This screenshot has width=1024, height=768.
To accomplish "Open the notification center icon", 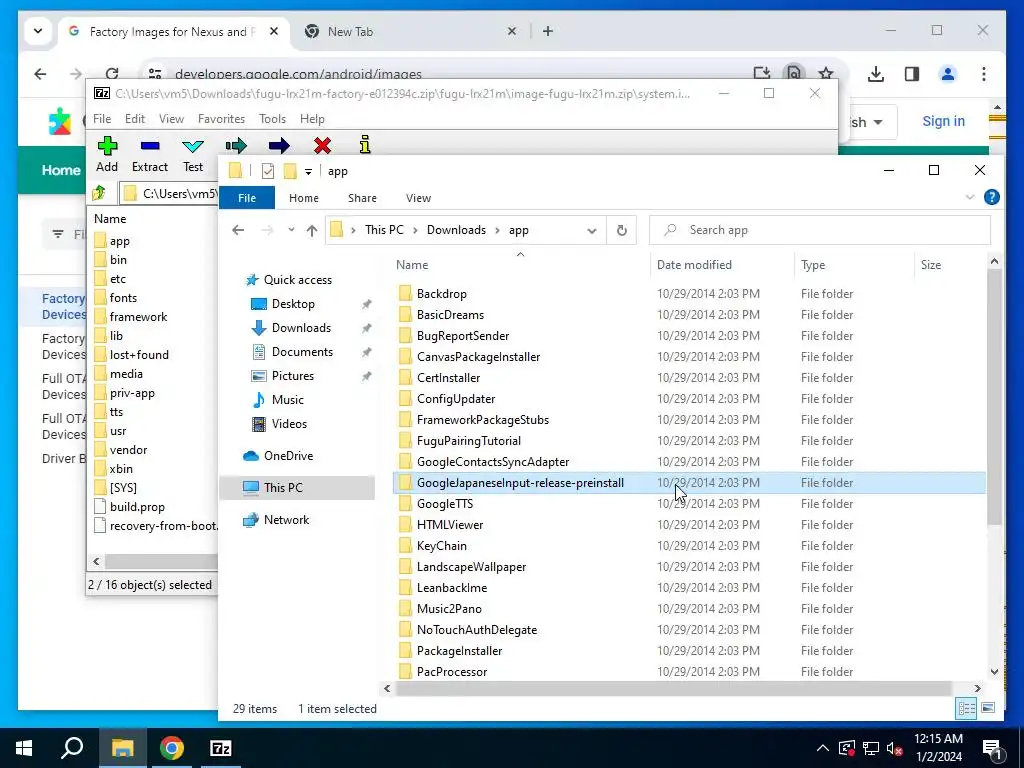I will [992, 748].
